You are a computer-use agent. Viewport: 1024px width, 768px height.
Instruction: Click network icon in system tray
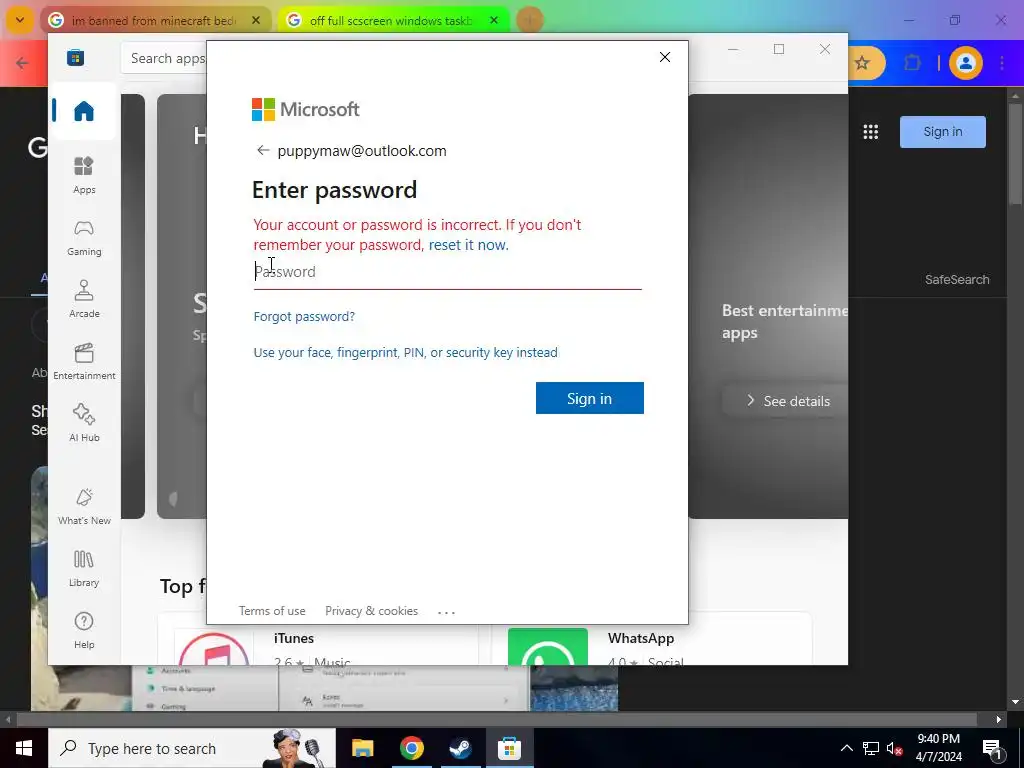(x=871, y=748)
